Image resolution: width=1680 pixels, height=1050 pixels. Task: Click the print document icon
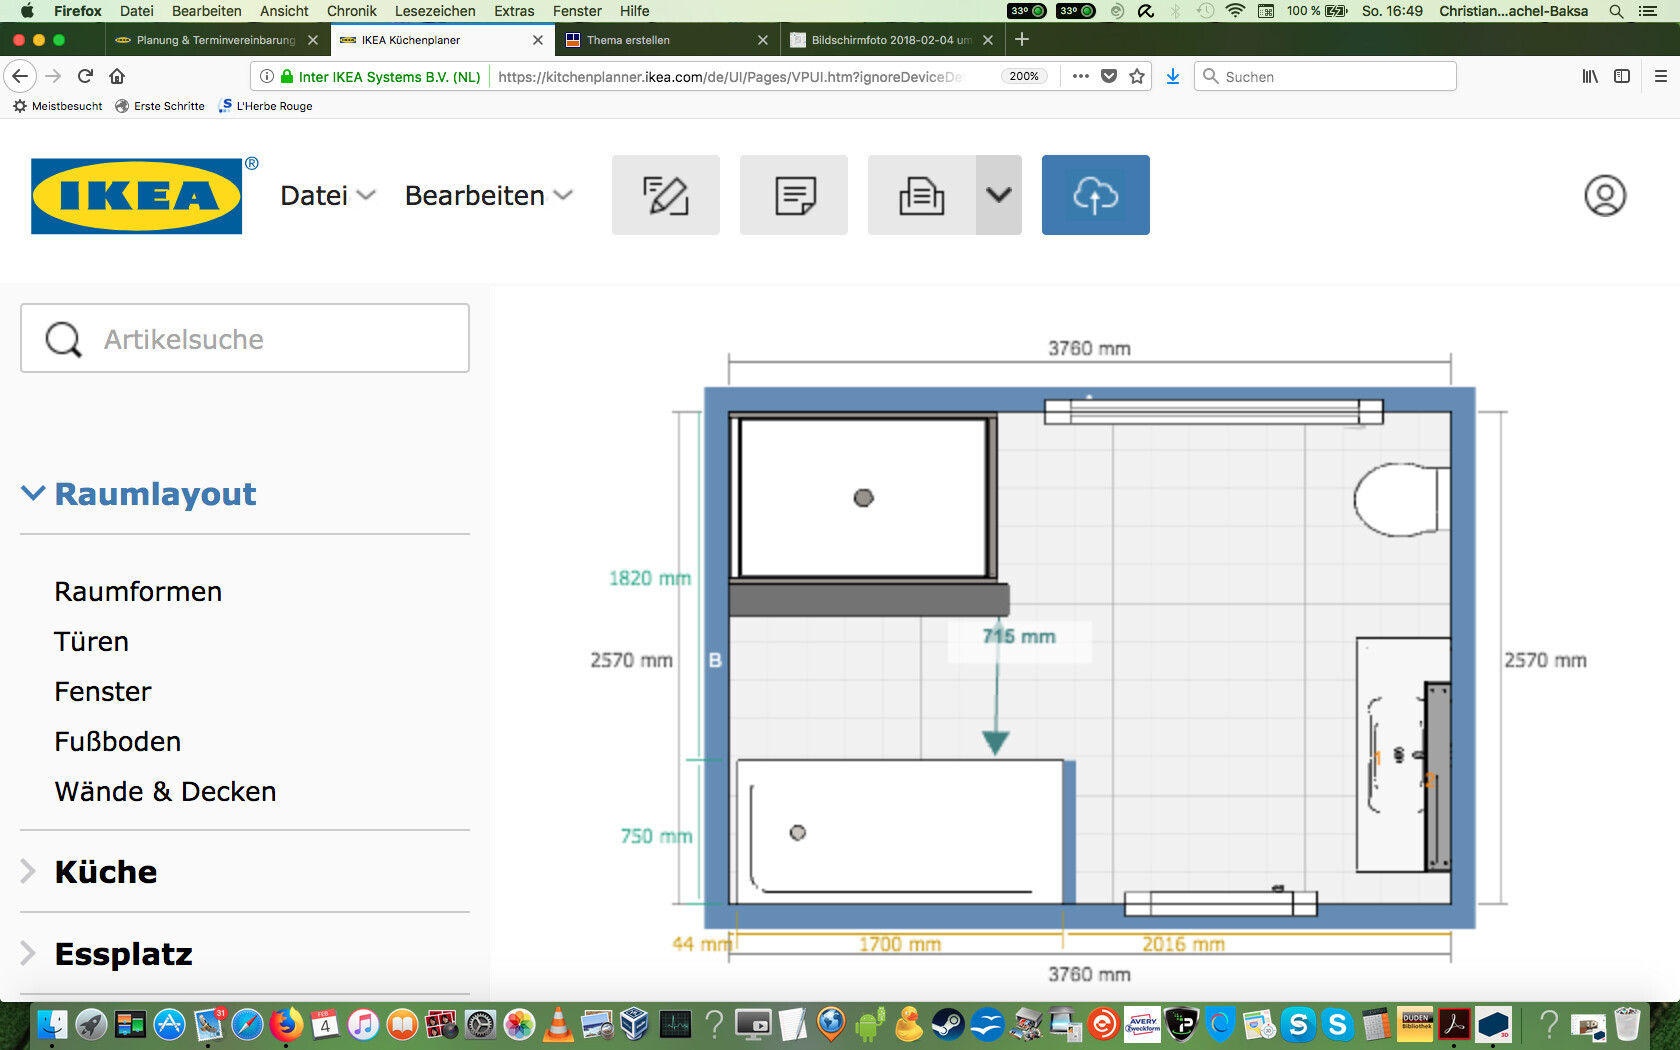pyautogui.click(x=921, y=195)
